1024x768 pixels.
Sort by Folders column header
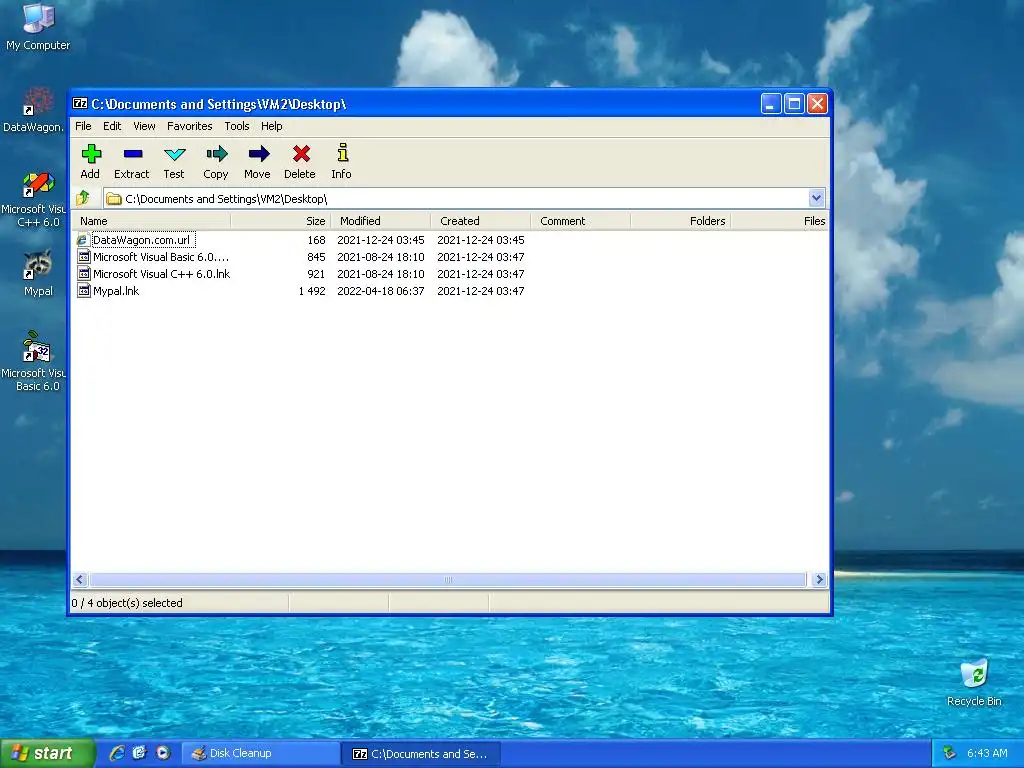pyautogui.click(x=680, y=221)
